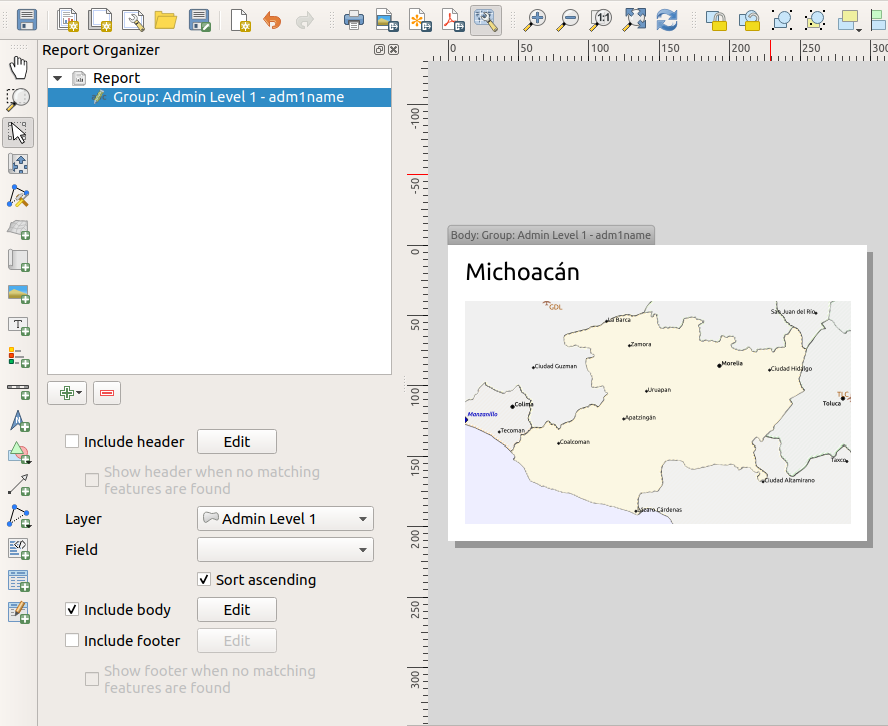Open the Layer dropdown showing Admin Level 1
Screen dimensions: 888x726
pyautogui.click(x=285, y=519)
